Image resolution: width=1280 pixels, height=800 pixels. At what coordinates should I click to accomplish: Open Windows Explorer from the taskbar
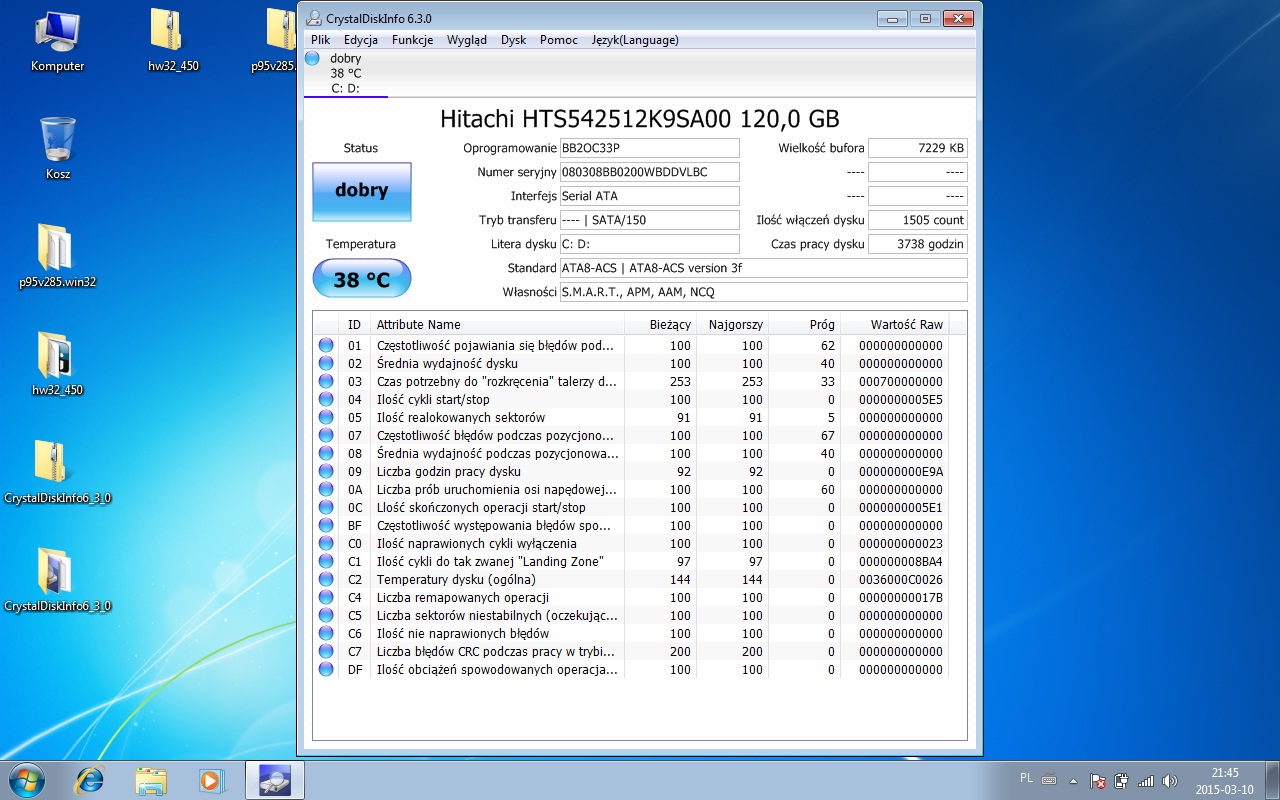(x=151, y=779)
